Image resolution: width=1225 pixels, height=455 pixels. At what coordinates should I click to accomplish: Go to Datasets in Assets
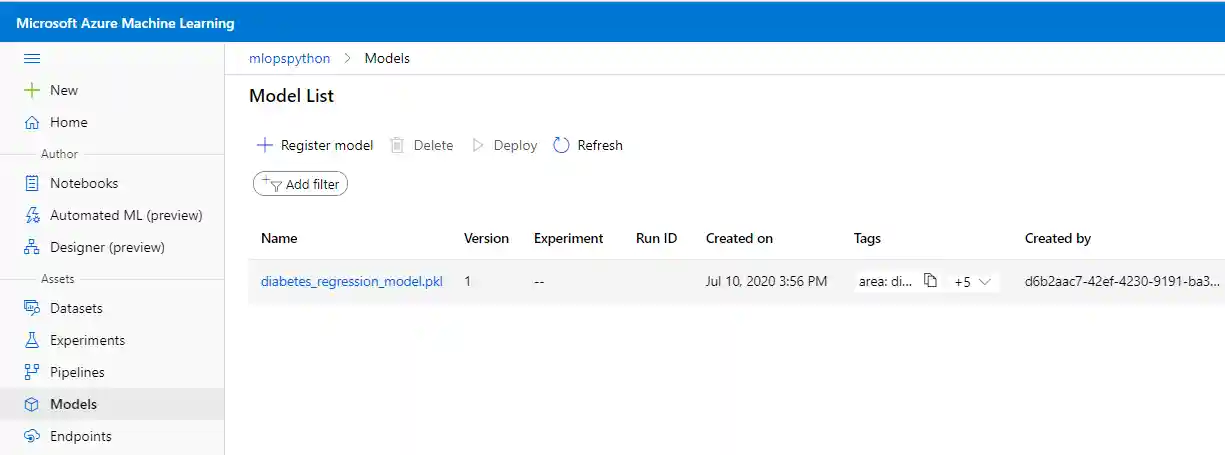pos(76,308)
